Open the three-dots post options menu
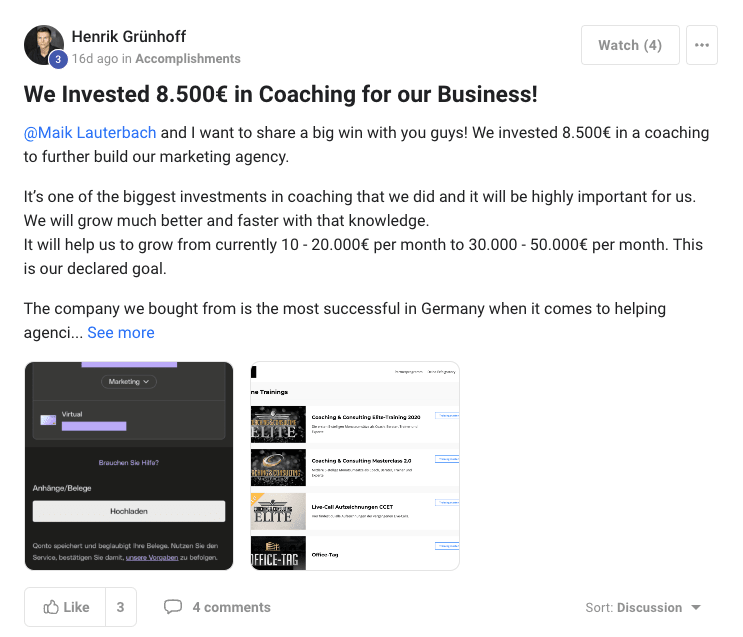This screenshot has width=743, height=637. pos(702,45)
